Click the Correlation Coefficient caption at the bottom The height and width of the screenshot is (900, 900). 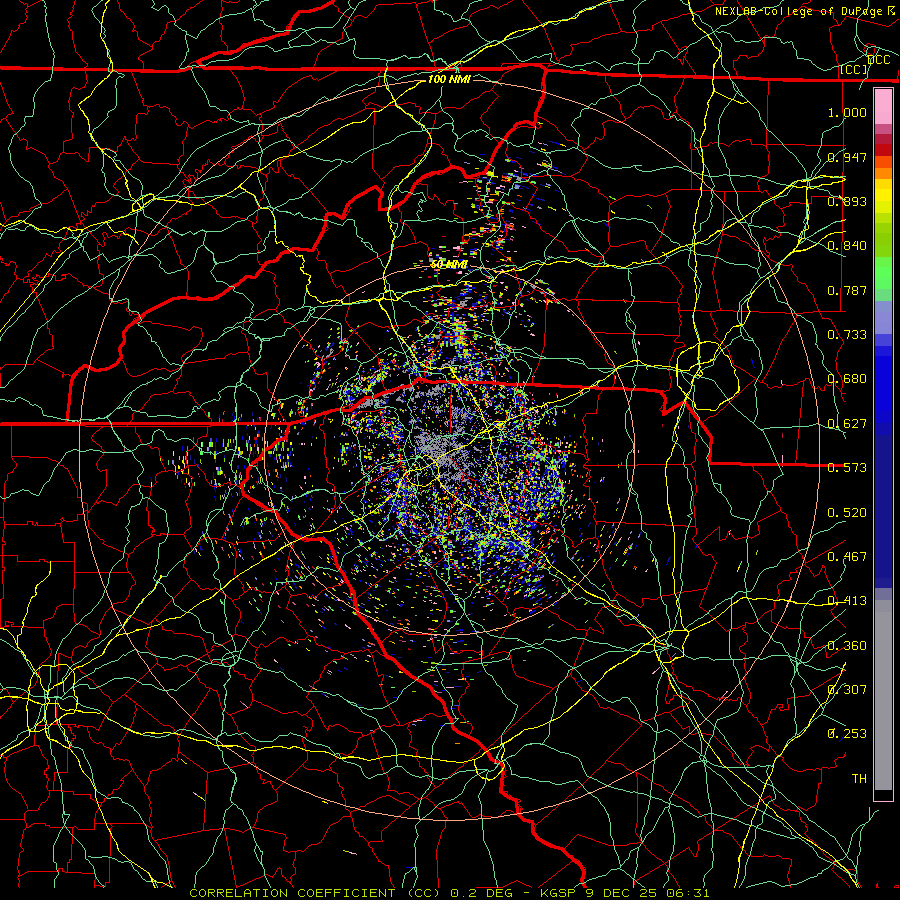(x=449, y=893)
